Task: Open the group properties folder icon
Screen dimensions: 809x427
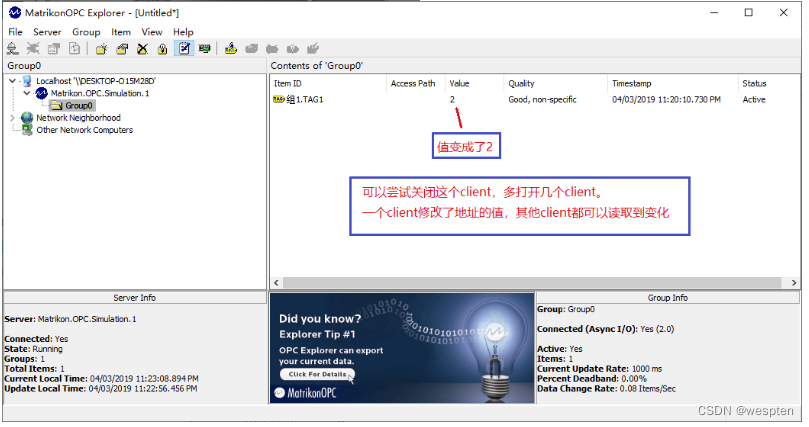Action: 122,49
